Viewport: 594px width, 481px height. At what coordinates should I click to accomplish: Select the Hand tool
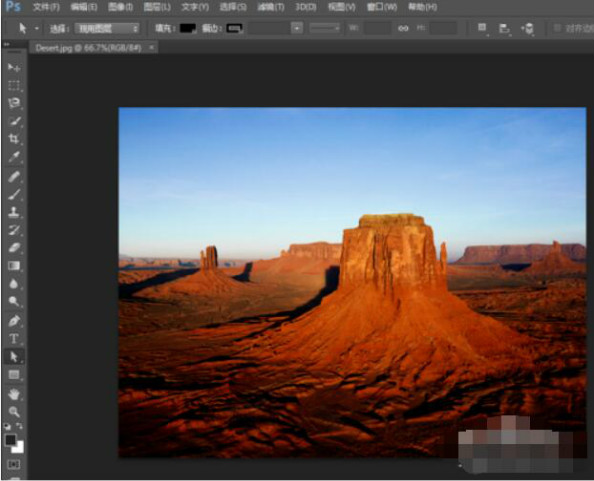[14, 394]
